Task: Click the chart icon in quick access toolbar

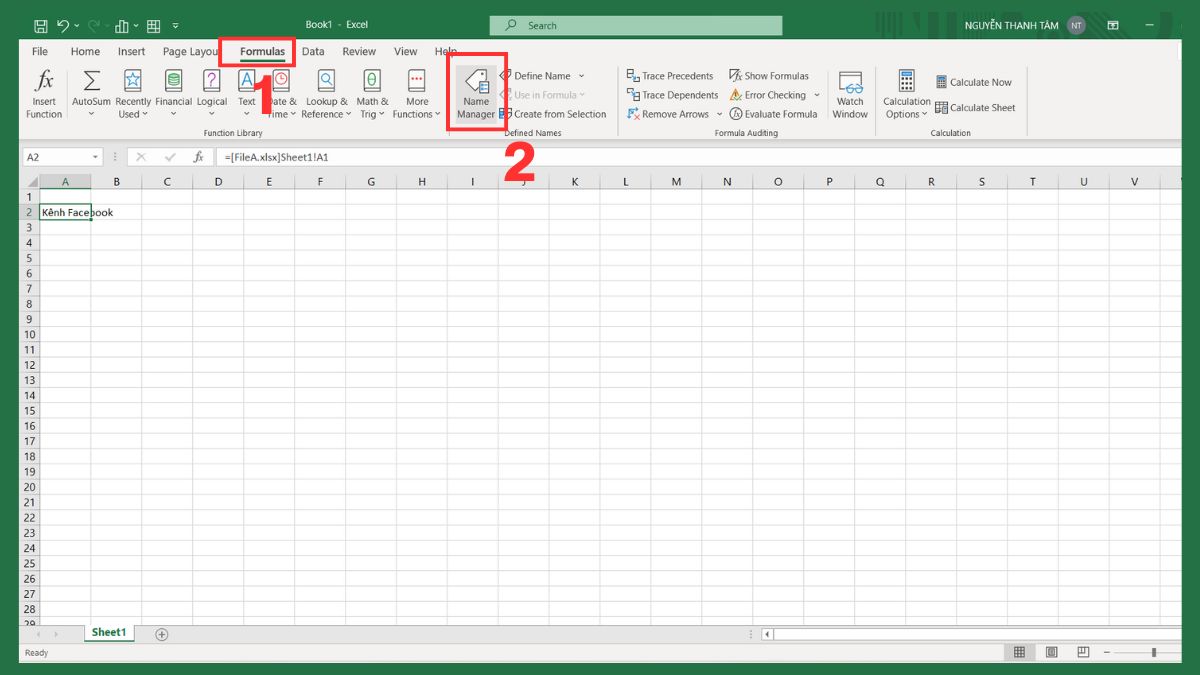Action: (x=122, y=25)
